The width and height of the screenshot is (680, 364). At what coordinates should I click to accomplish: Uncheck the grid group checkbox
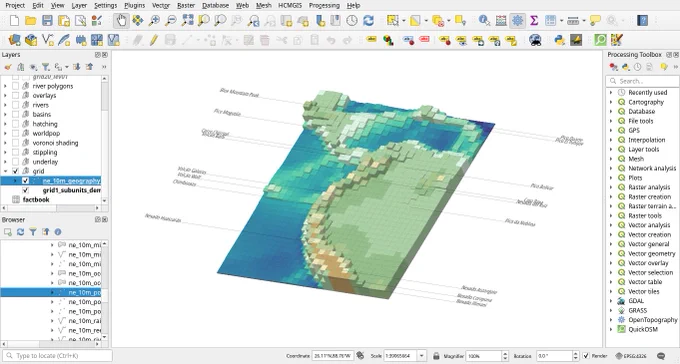pyautogui.click(x=16, y=171)
